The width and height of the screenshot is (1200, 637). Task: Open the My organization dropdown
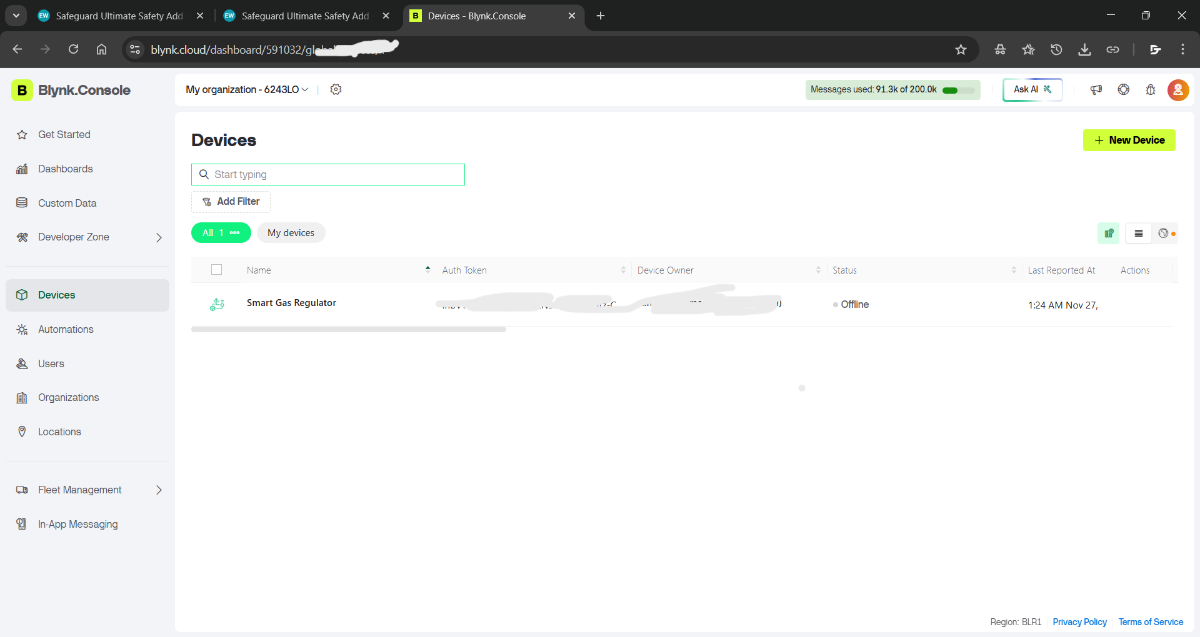[247, 90]
